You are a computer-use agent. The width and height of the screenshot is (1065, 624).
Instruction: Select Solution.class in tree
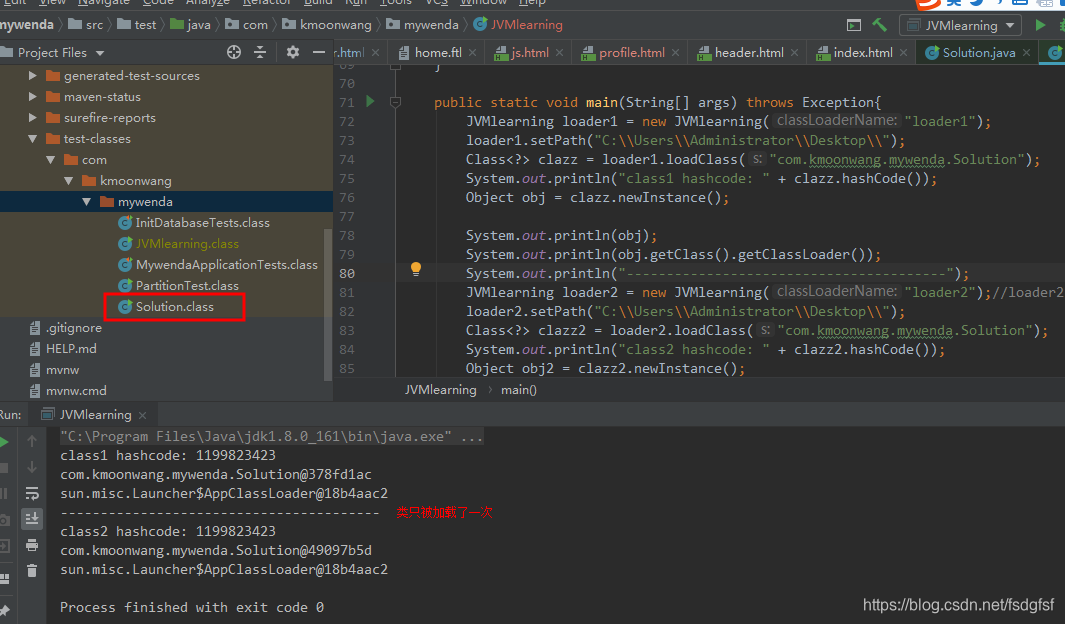pyautogui.click(x=175, y=307)
